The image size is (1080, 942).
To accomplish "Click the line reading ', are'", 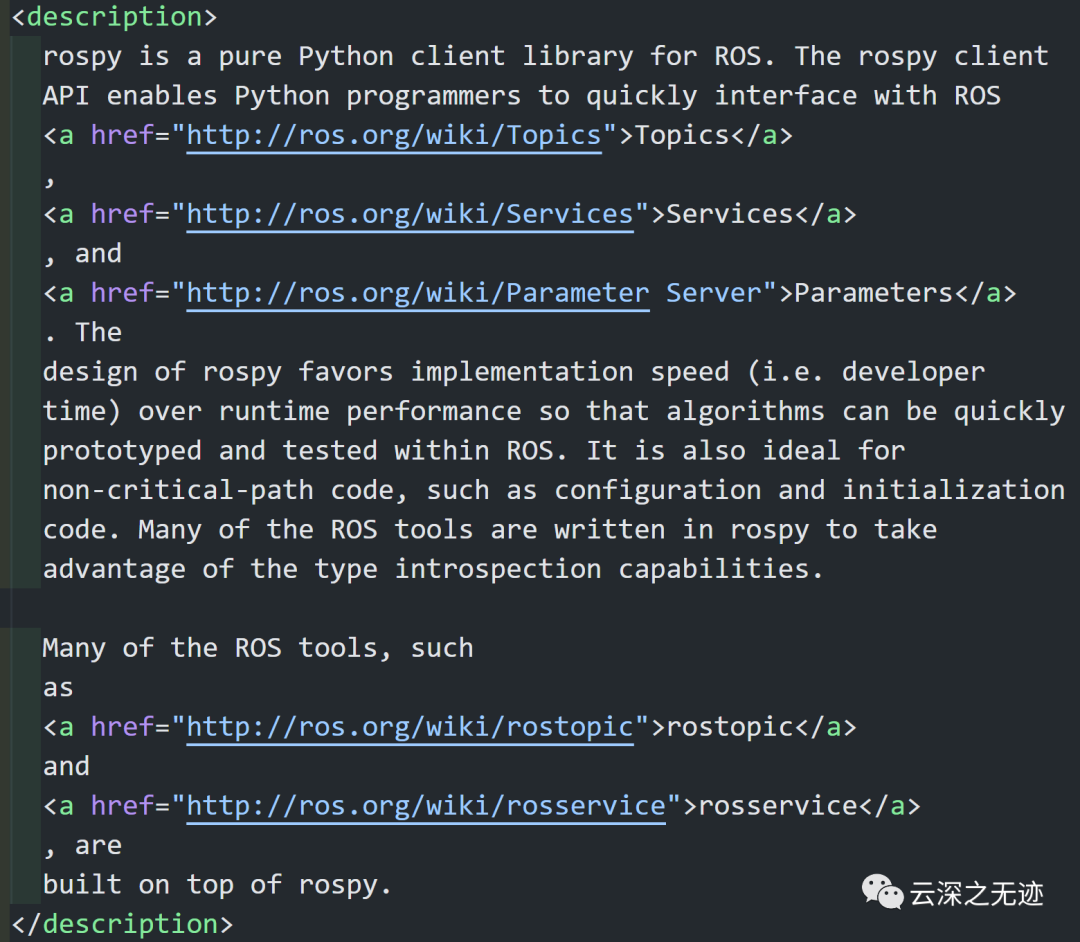I will [83, 846].
